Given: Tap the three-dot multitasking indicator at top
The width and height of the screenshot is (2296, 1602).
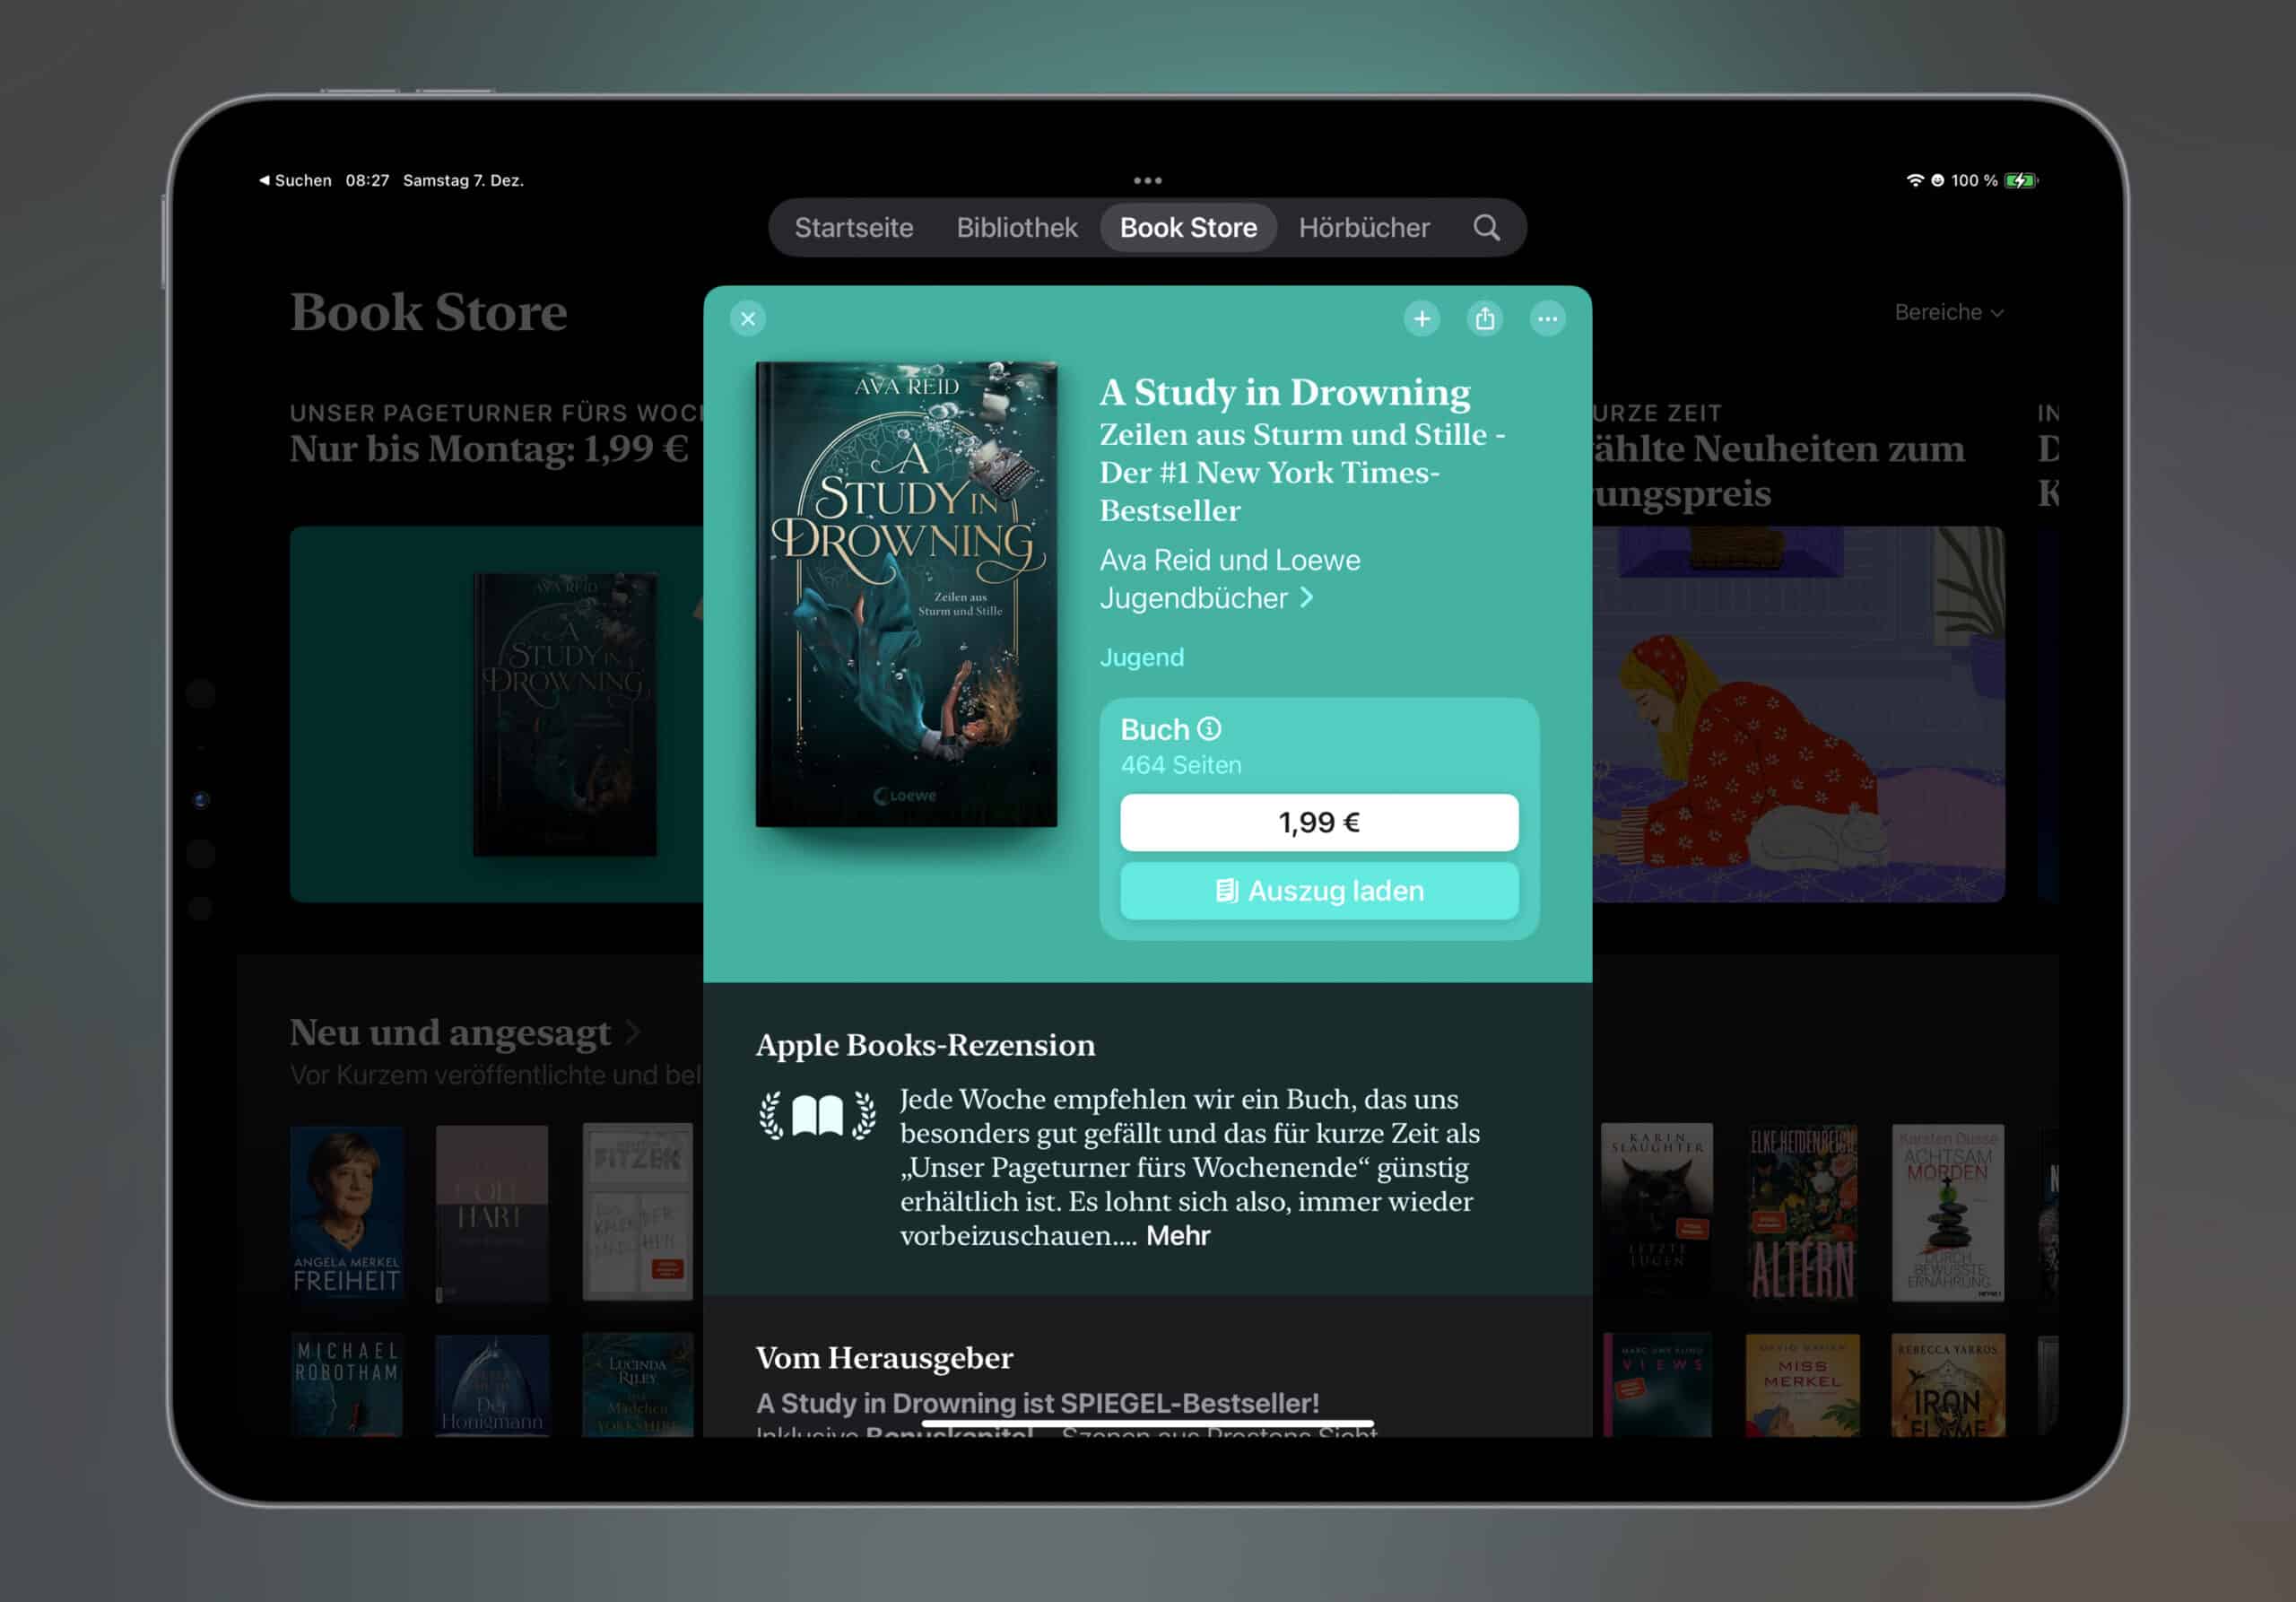Looking at the screenshot, I should tap(1148, 181).
